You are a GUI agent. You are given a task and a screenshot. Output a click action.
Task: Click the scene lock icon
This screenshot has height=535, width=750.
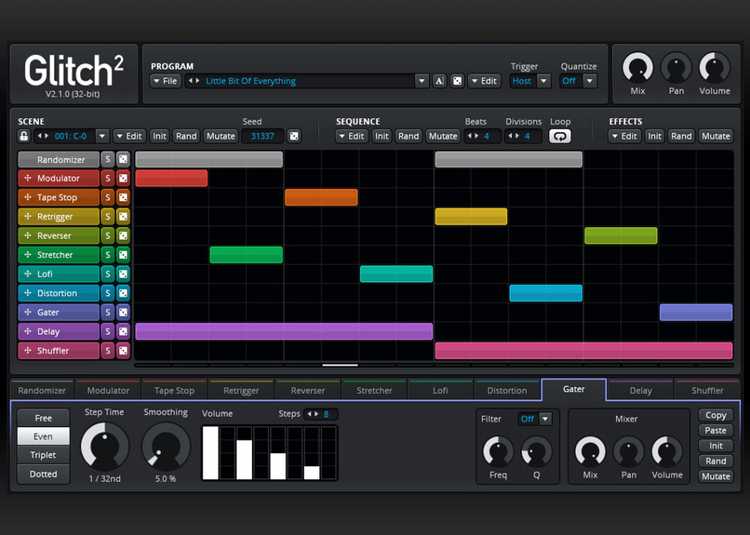point(25,136)
